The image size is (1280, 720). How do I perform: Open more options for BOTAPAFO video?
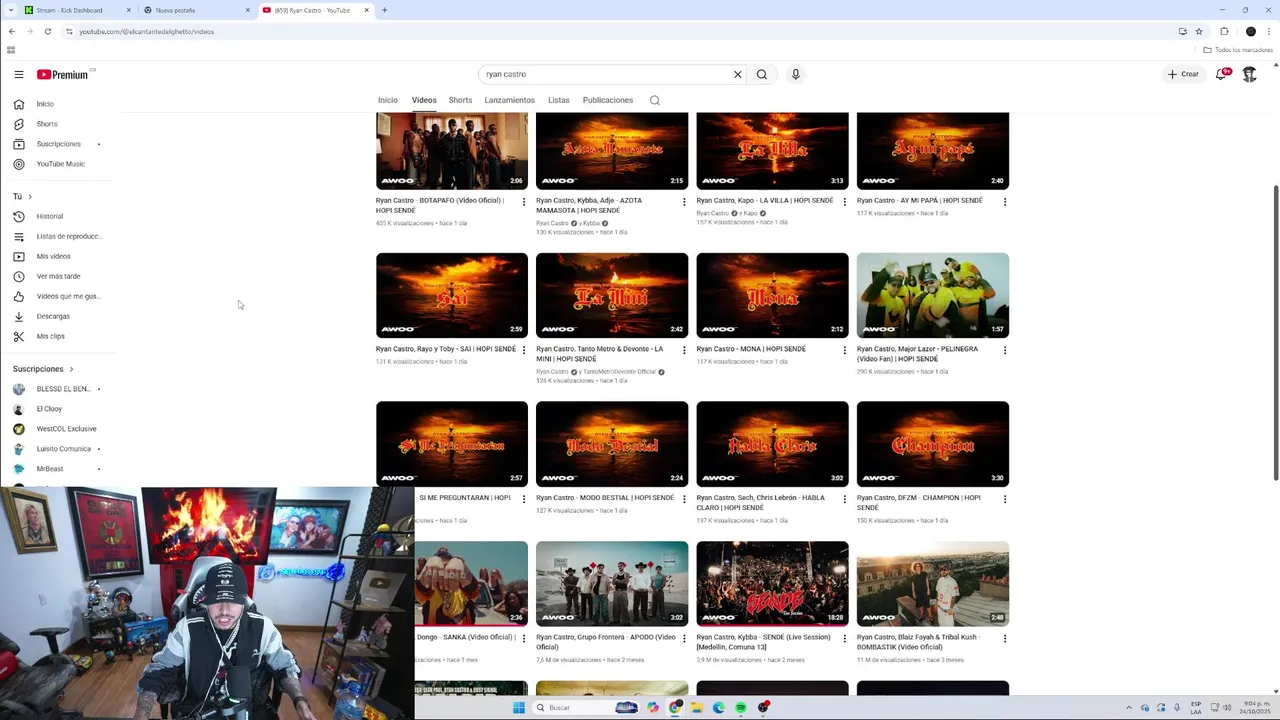[524, 202]
